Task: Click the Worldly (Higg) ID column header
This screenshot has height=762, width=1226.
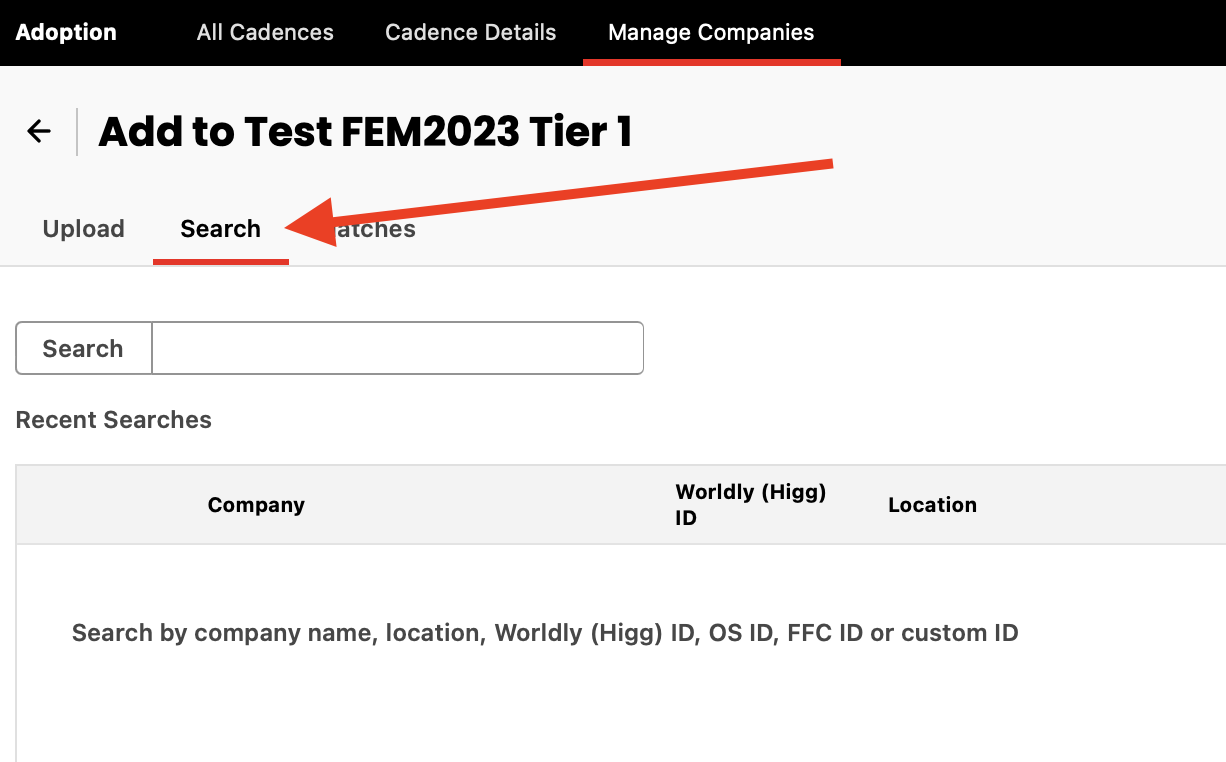Action: pos(751,505)
